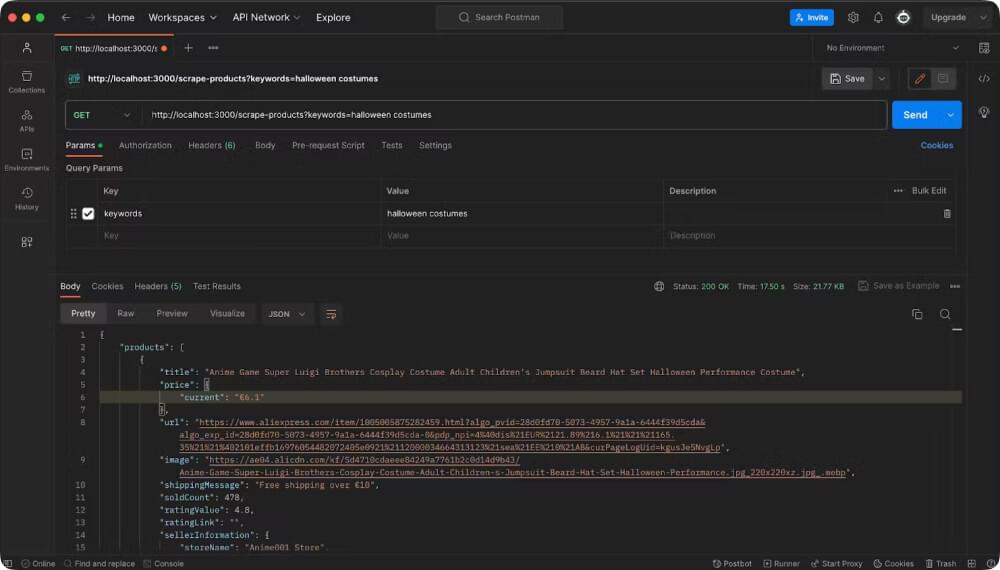Screen dimensions: 1000x570
Task: Open the info lightbulb icon in right sidebar
Action: [x=983, y=112]
